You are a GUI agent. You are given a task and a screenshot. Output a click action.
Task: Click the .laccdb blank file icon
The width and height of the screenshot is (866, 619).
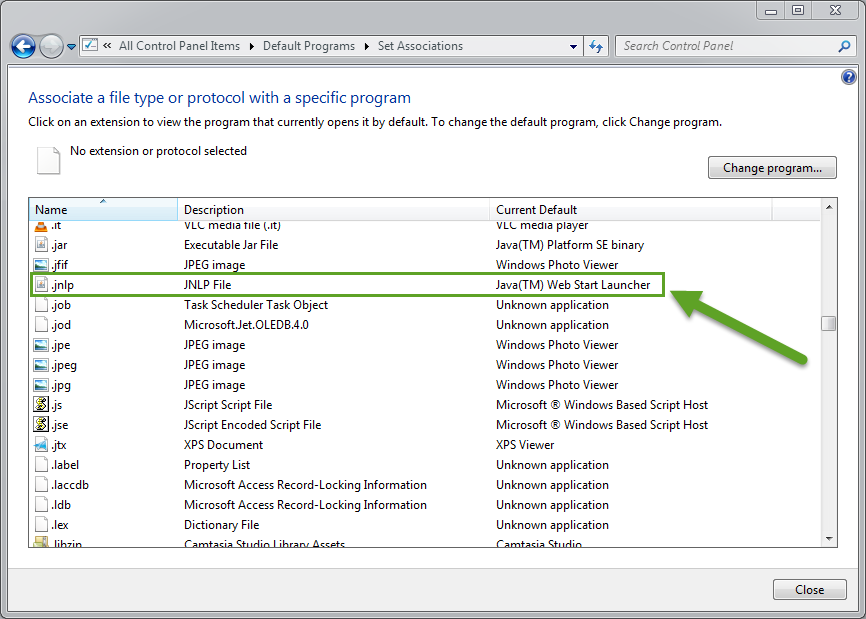[41, 484]
